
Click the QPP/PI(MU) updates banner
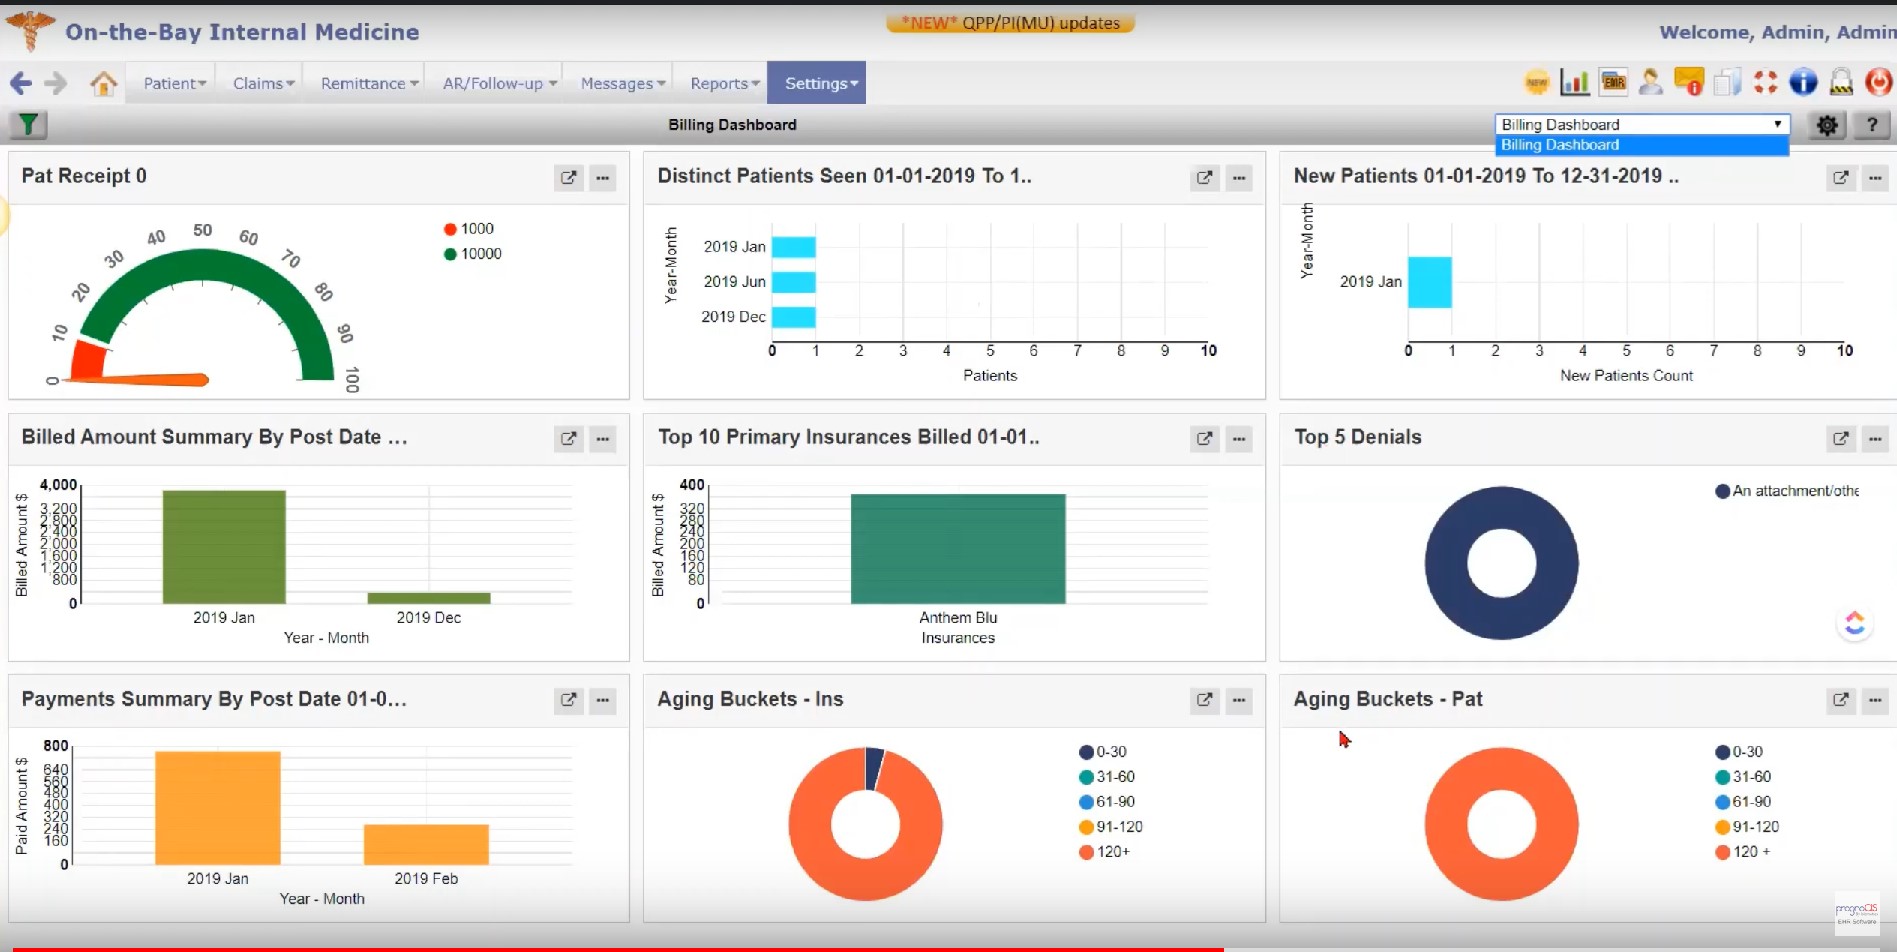click(x=1009, y=22)
